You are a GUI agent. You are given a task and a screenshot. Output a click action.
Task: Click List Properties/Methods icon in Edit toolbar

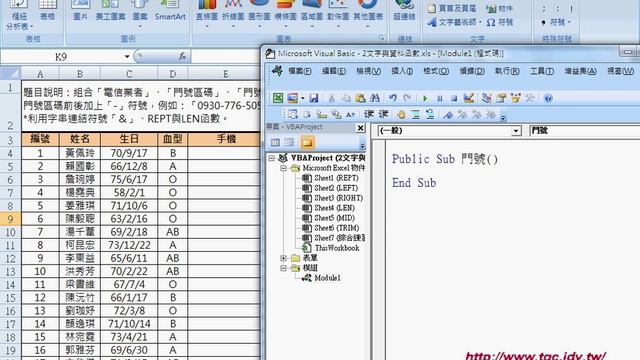click(293, 114)
